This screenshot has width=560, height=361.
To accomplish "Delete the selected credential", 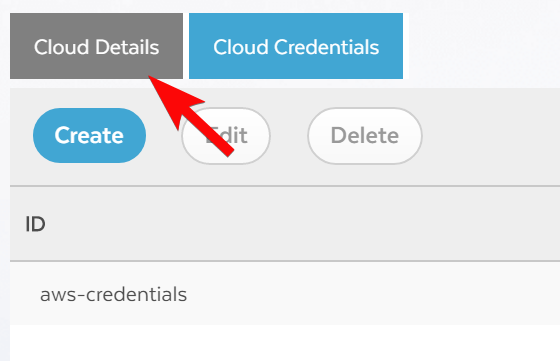I will [365, 136].
